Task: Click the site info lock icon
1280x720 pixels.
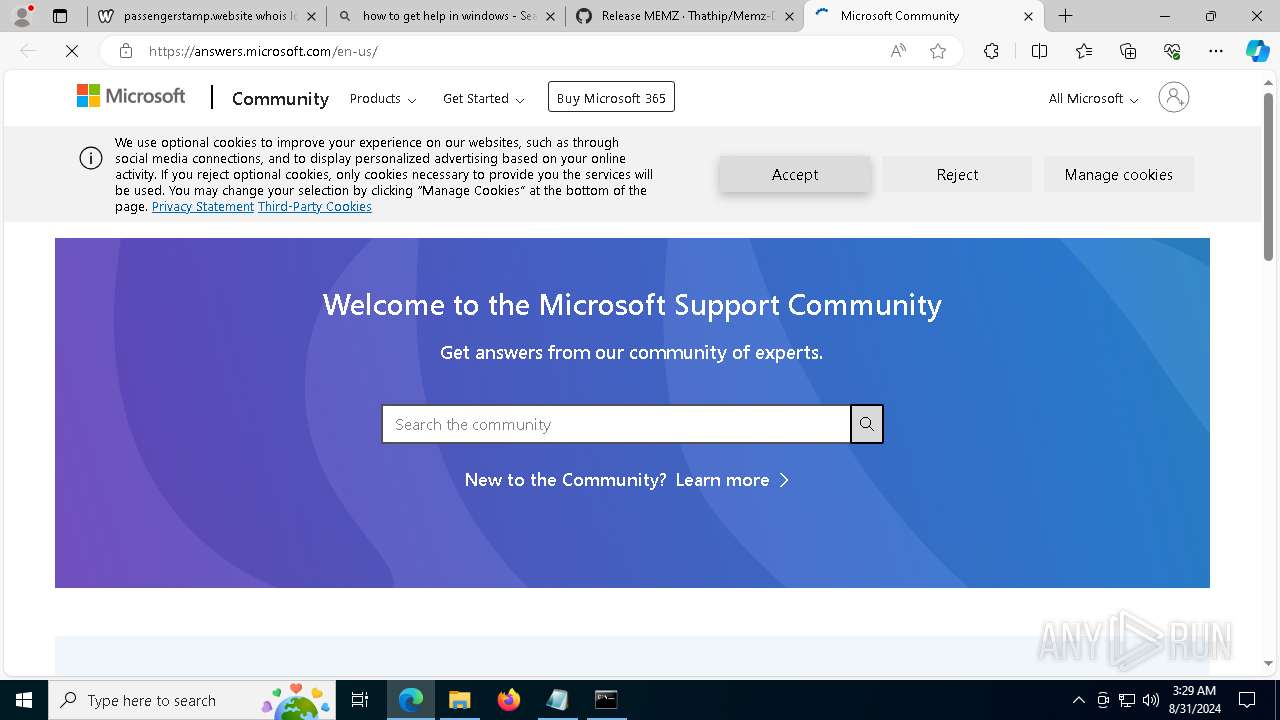Action: click(126, 51)
